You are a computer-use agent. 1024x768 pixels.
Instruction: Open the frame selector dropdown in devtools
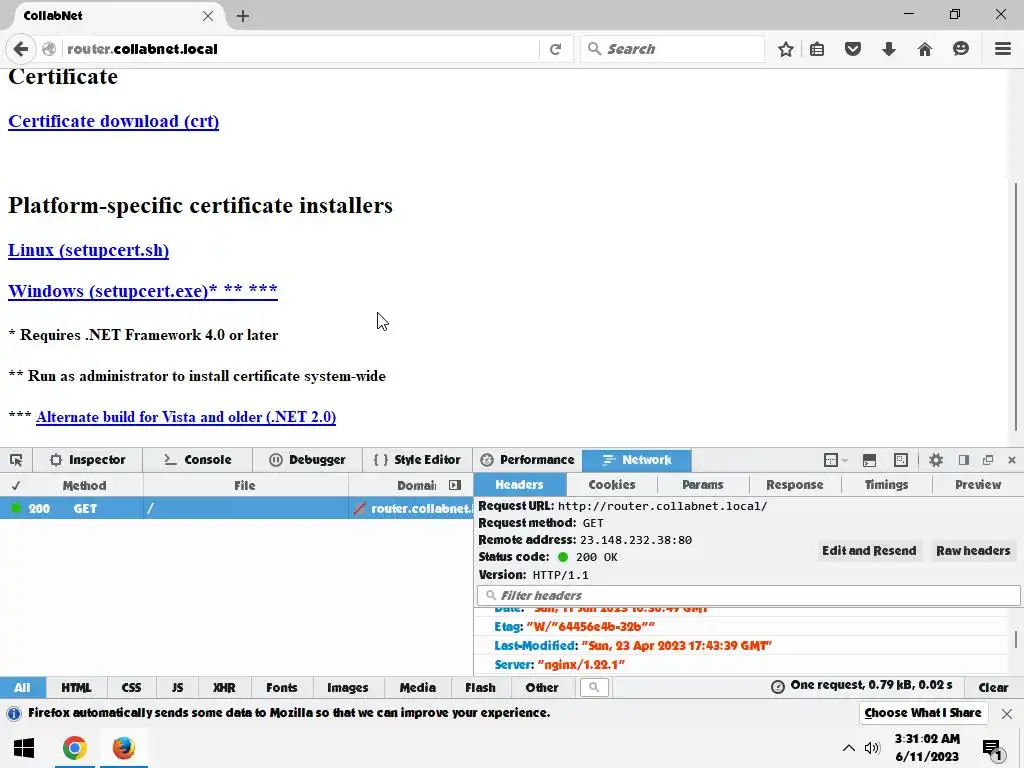[x=835, y=460]
